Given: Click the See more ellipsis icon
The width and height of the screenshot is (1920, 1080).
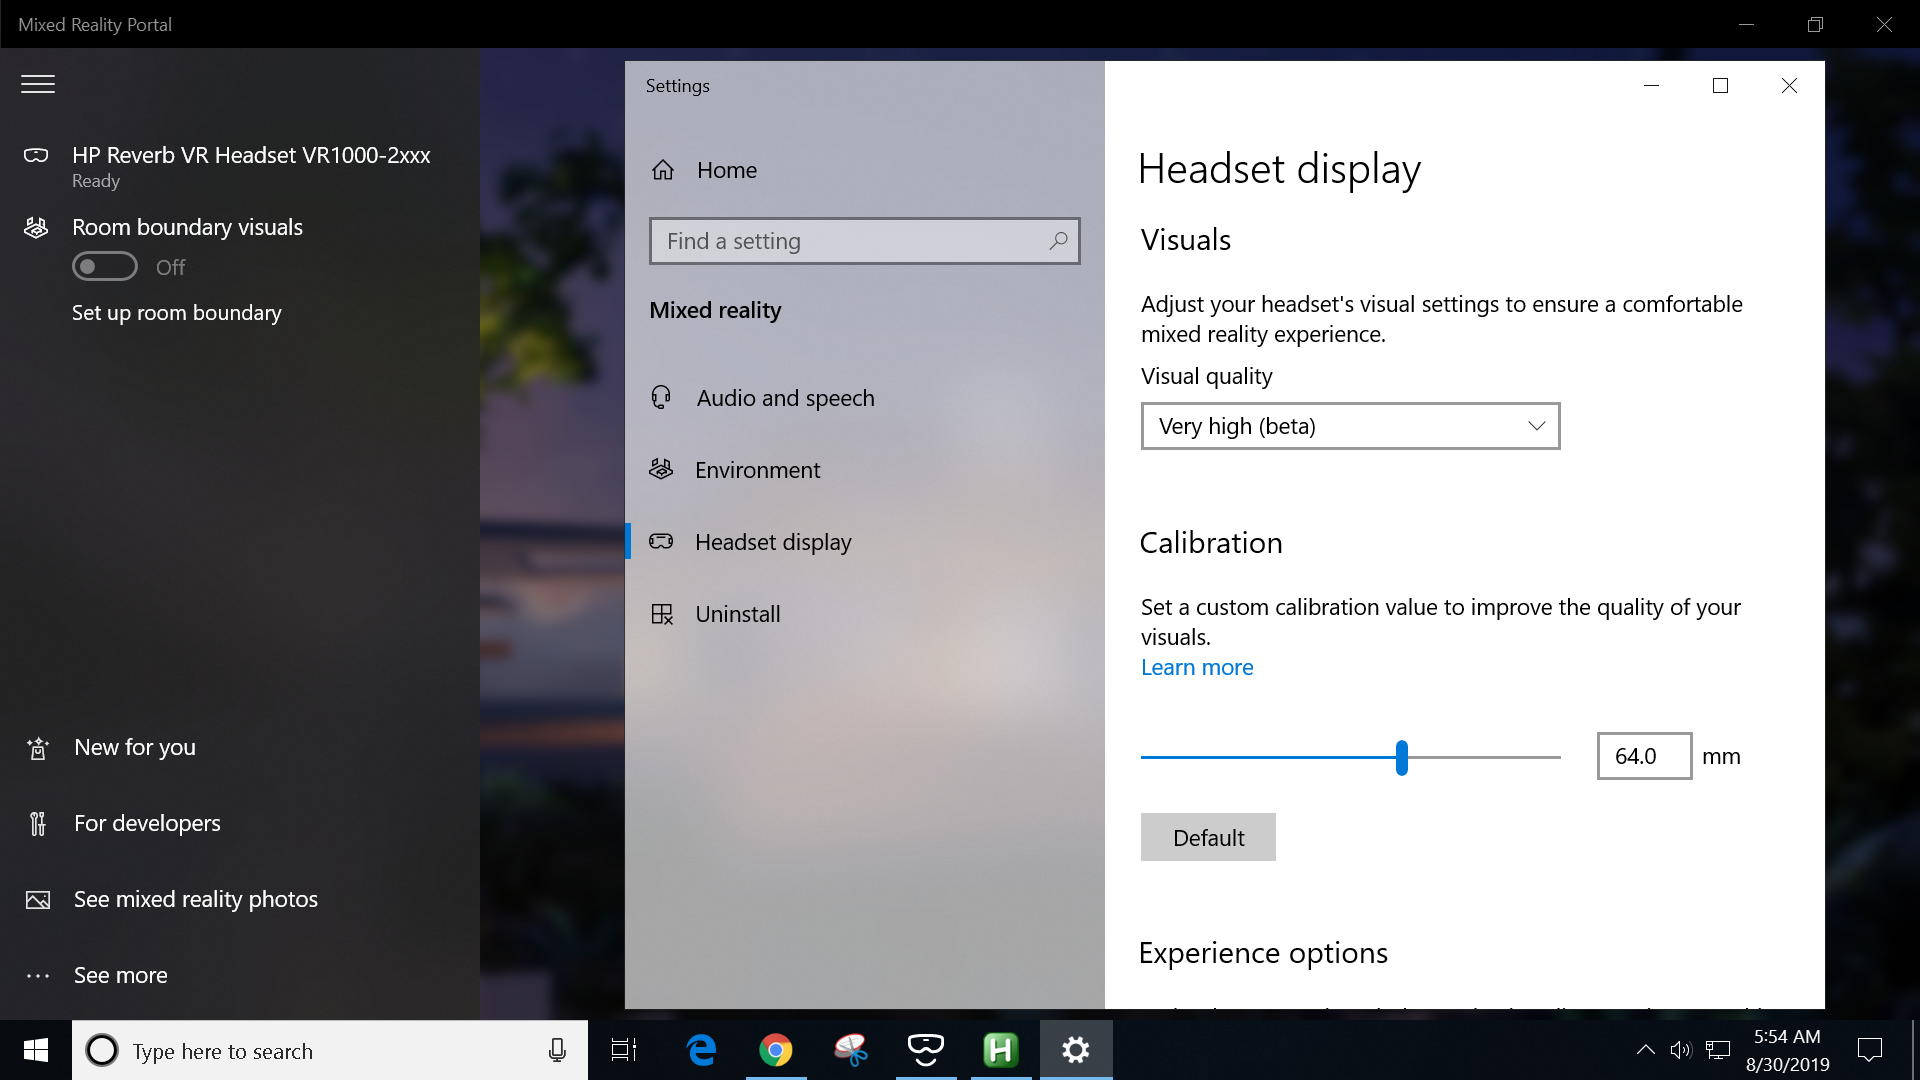Looking at the screenshot, I should click(x=38, y=976).
